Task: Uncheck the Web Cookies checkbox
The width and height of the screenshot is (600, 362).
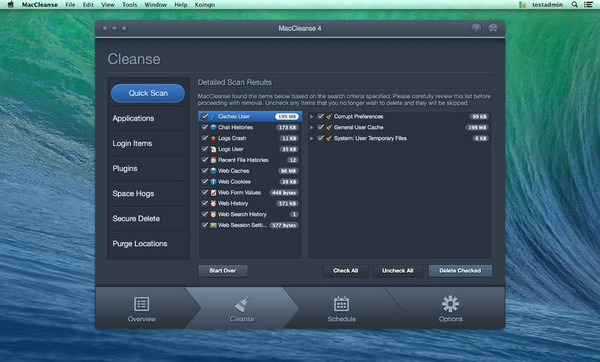Action: click(x=205, y=181)
